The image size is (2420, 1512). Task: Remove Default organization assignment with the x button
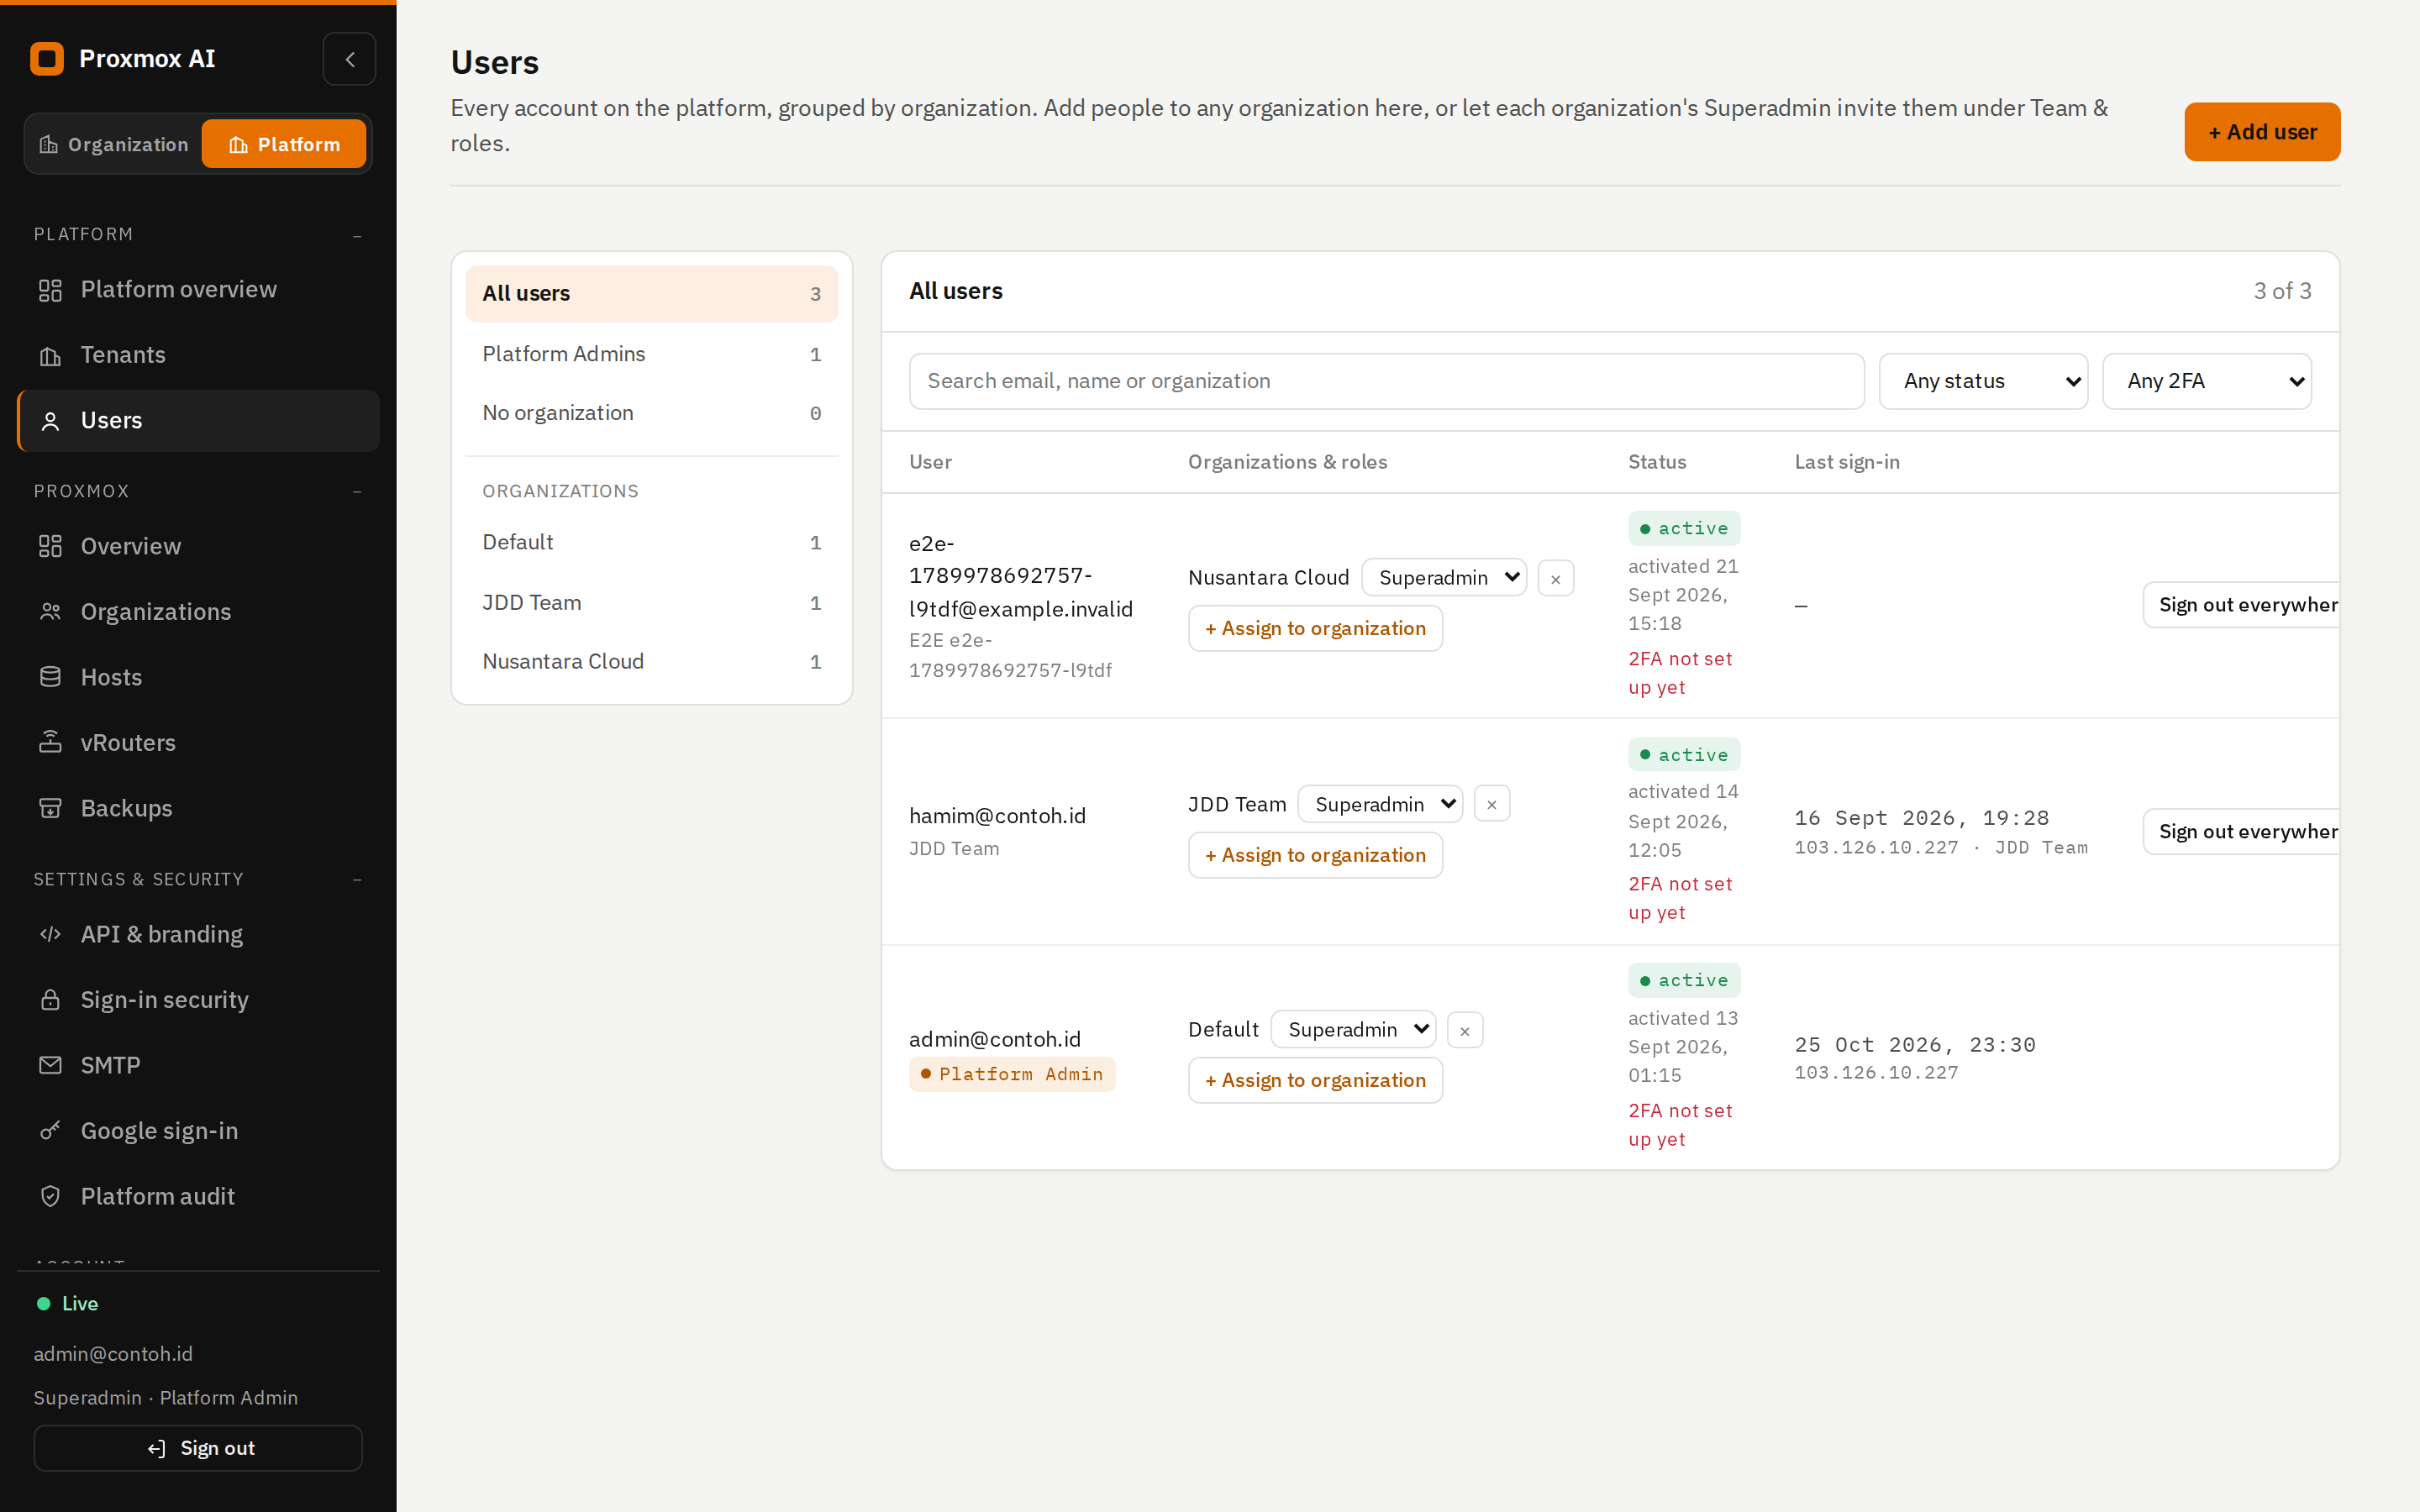1464,1030
